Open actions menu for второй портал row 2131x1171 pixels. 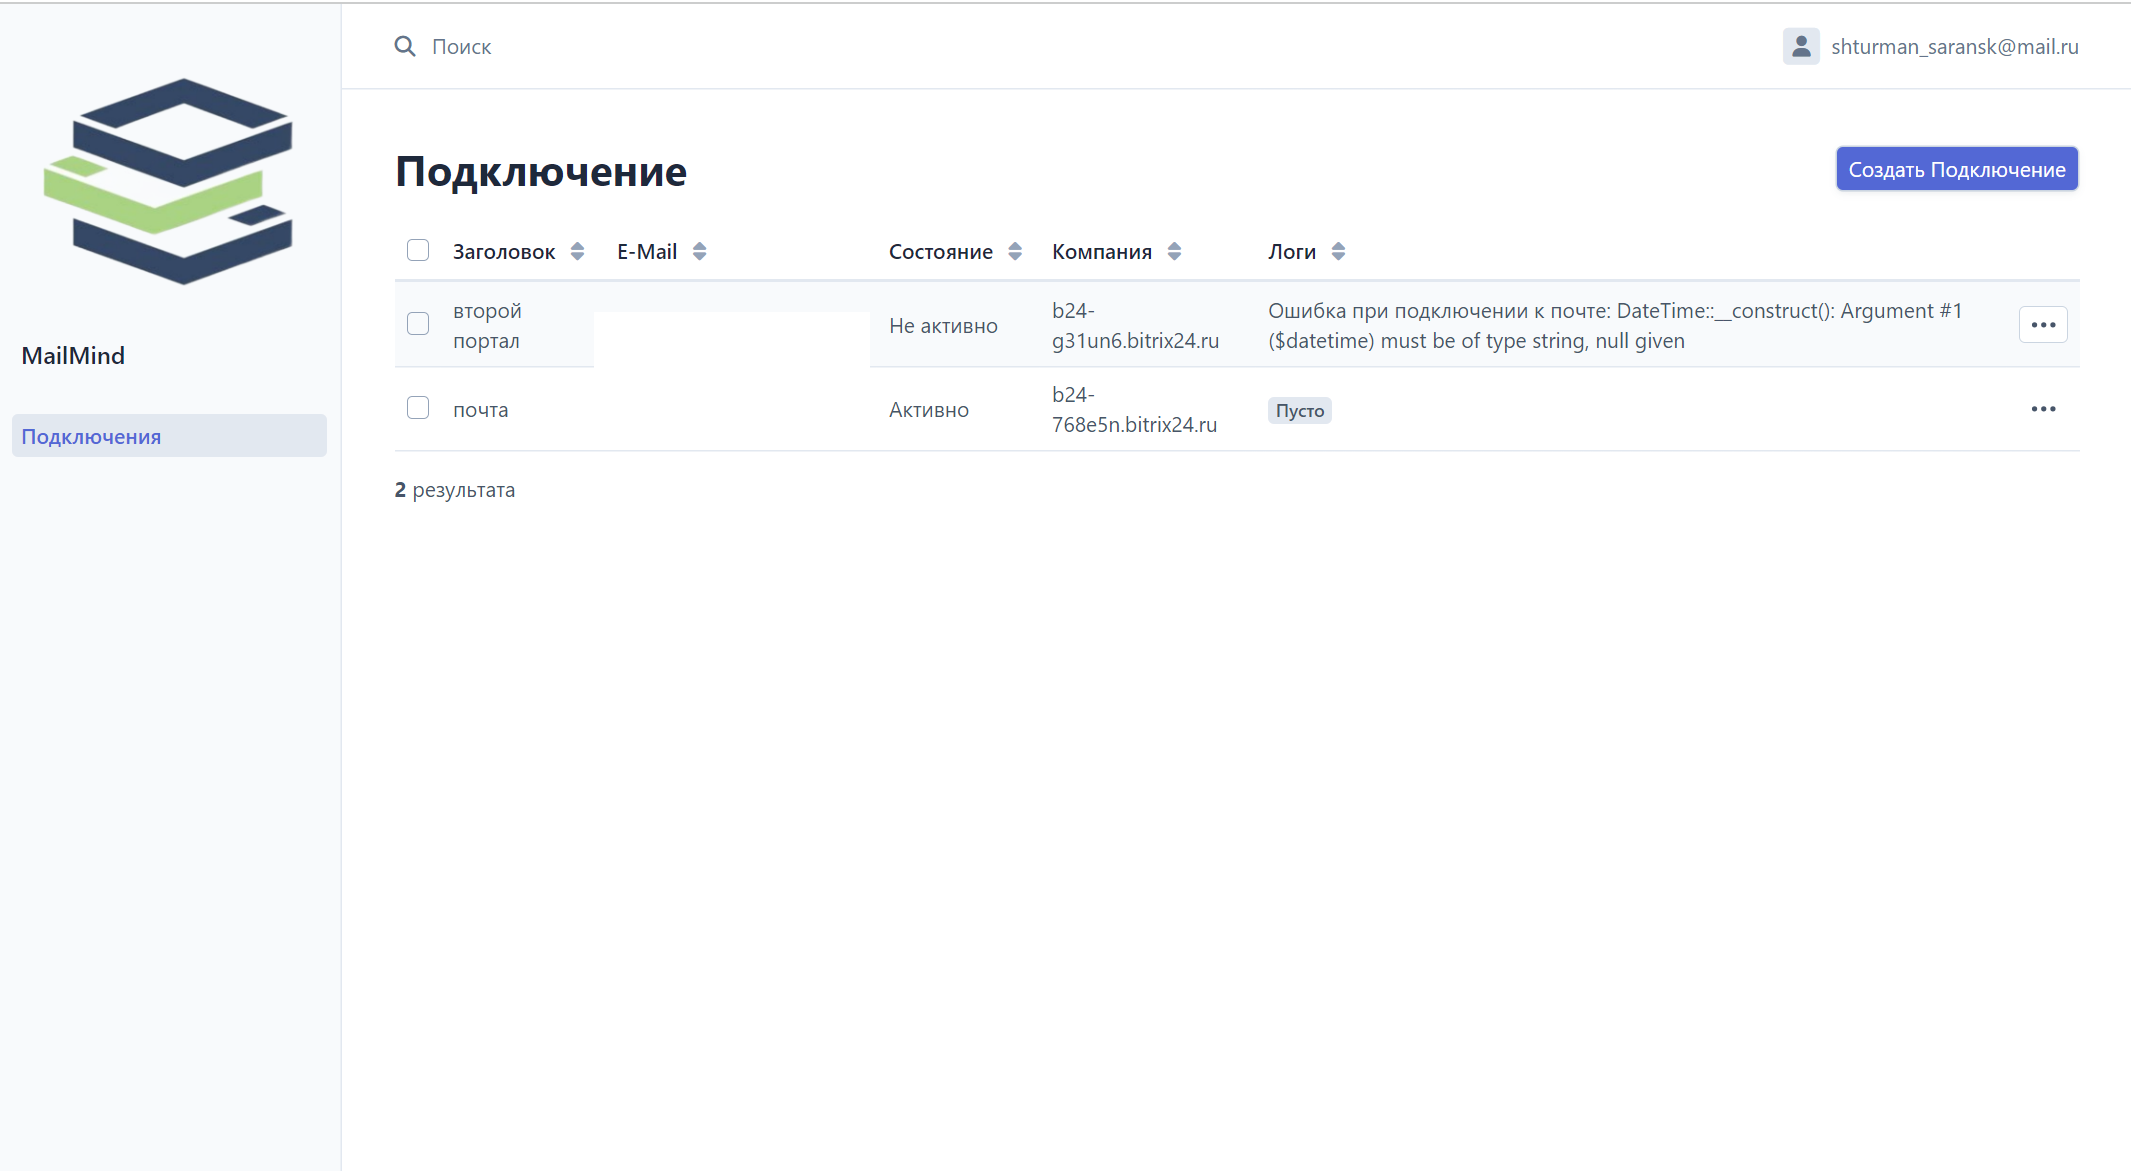tap(2042, 325)
